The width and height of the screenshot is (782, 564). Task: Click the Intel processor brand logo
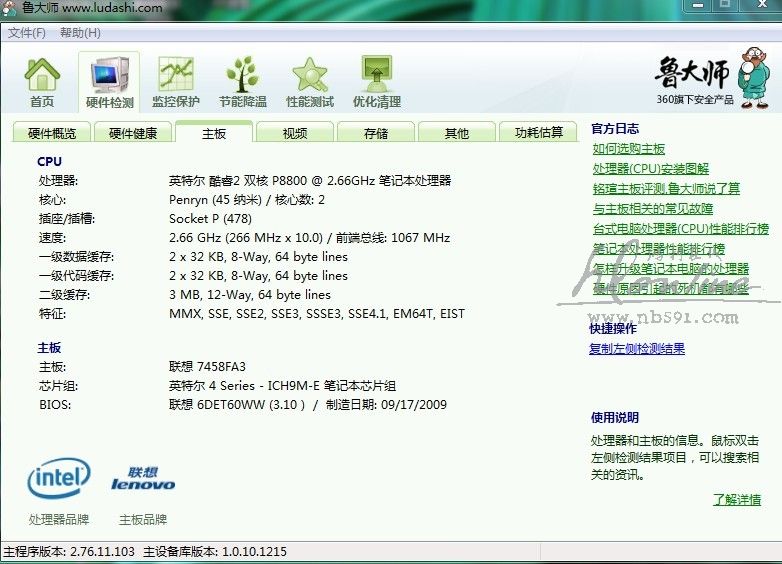59,478
